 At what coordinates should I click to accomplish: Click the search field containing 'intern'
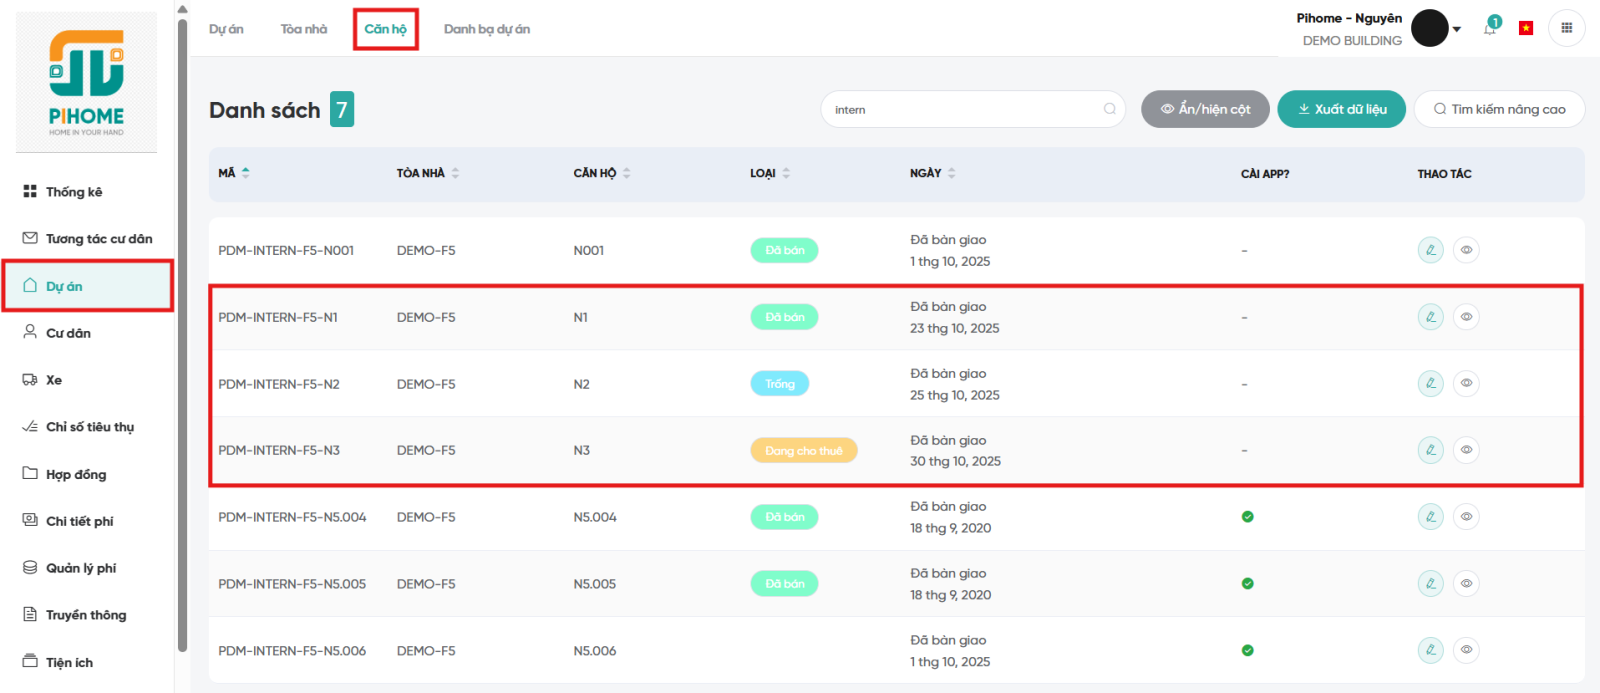[960, 109]
